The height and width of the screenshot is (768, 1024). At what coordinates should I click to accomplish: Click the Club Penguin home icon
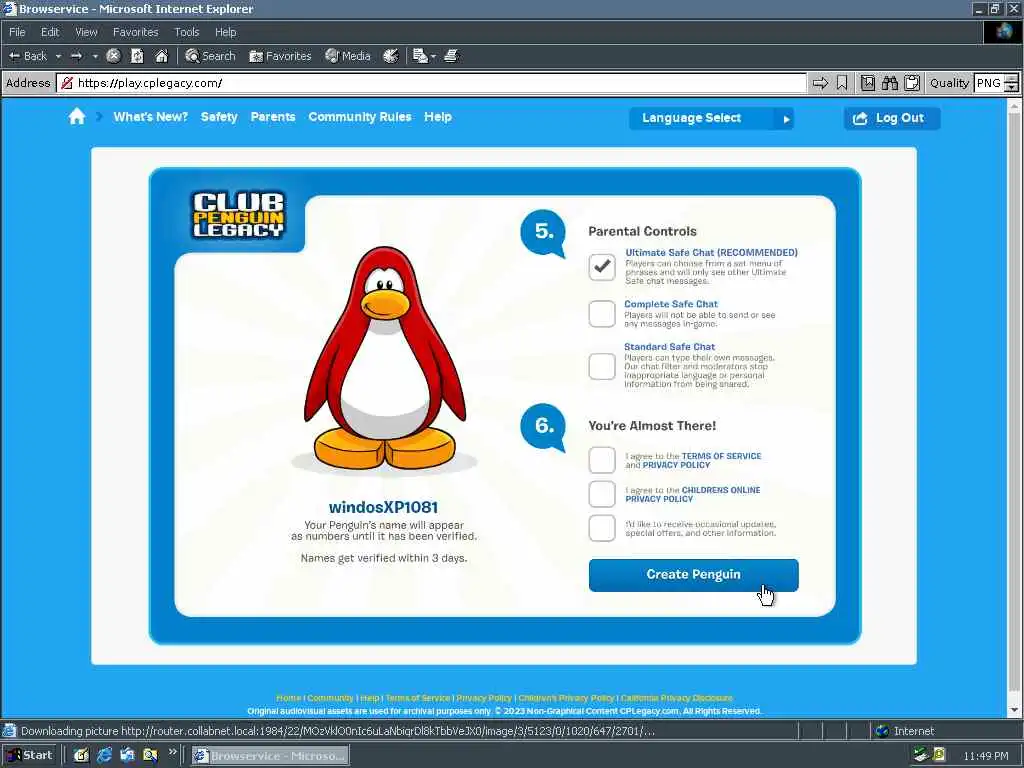(x=77, y=117)
